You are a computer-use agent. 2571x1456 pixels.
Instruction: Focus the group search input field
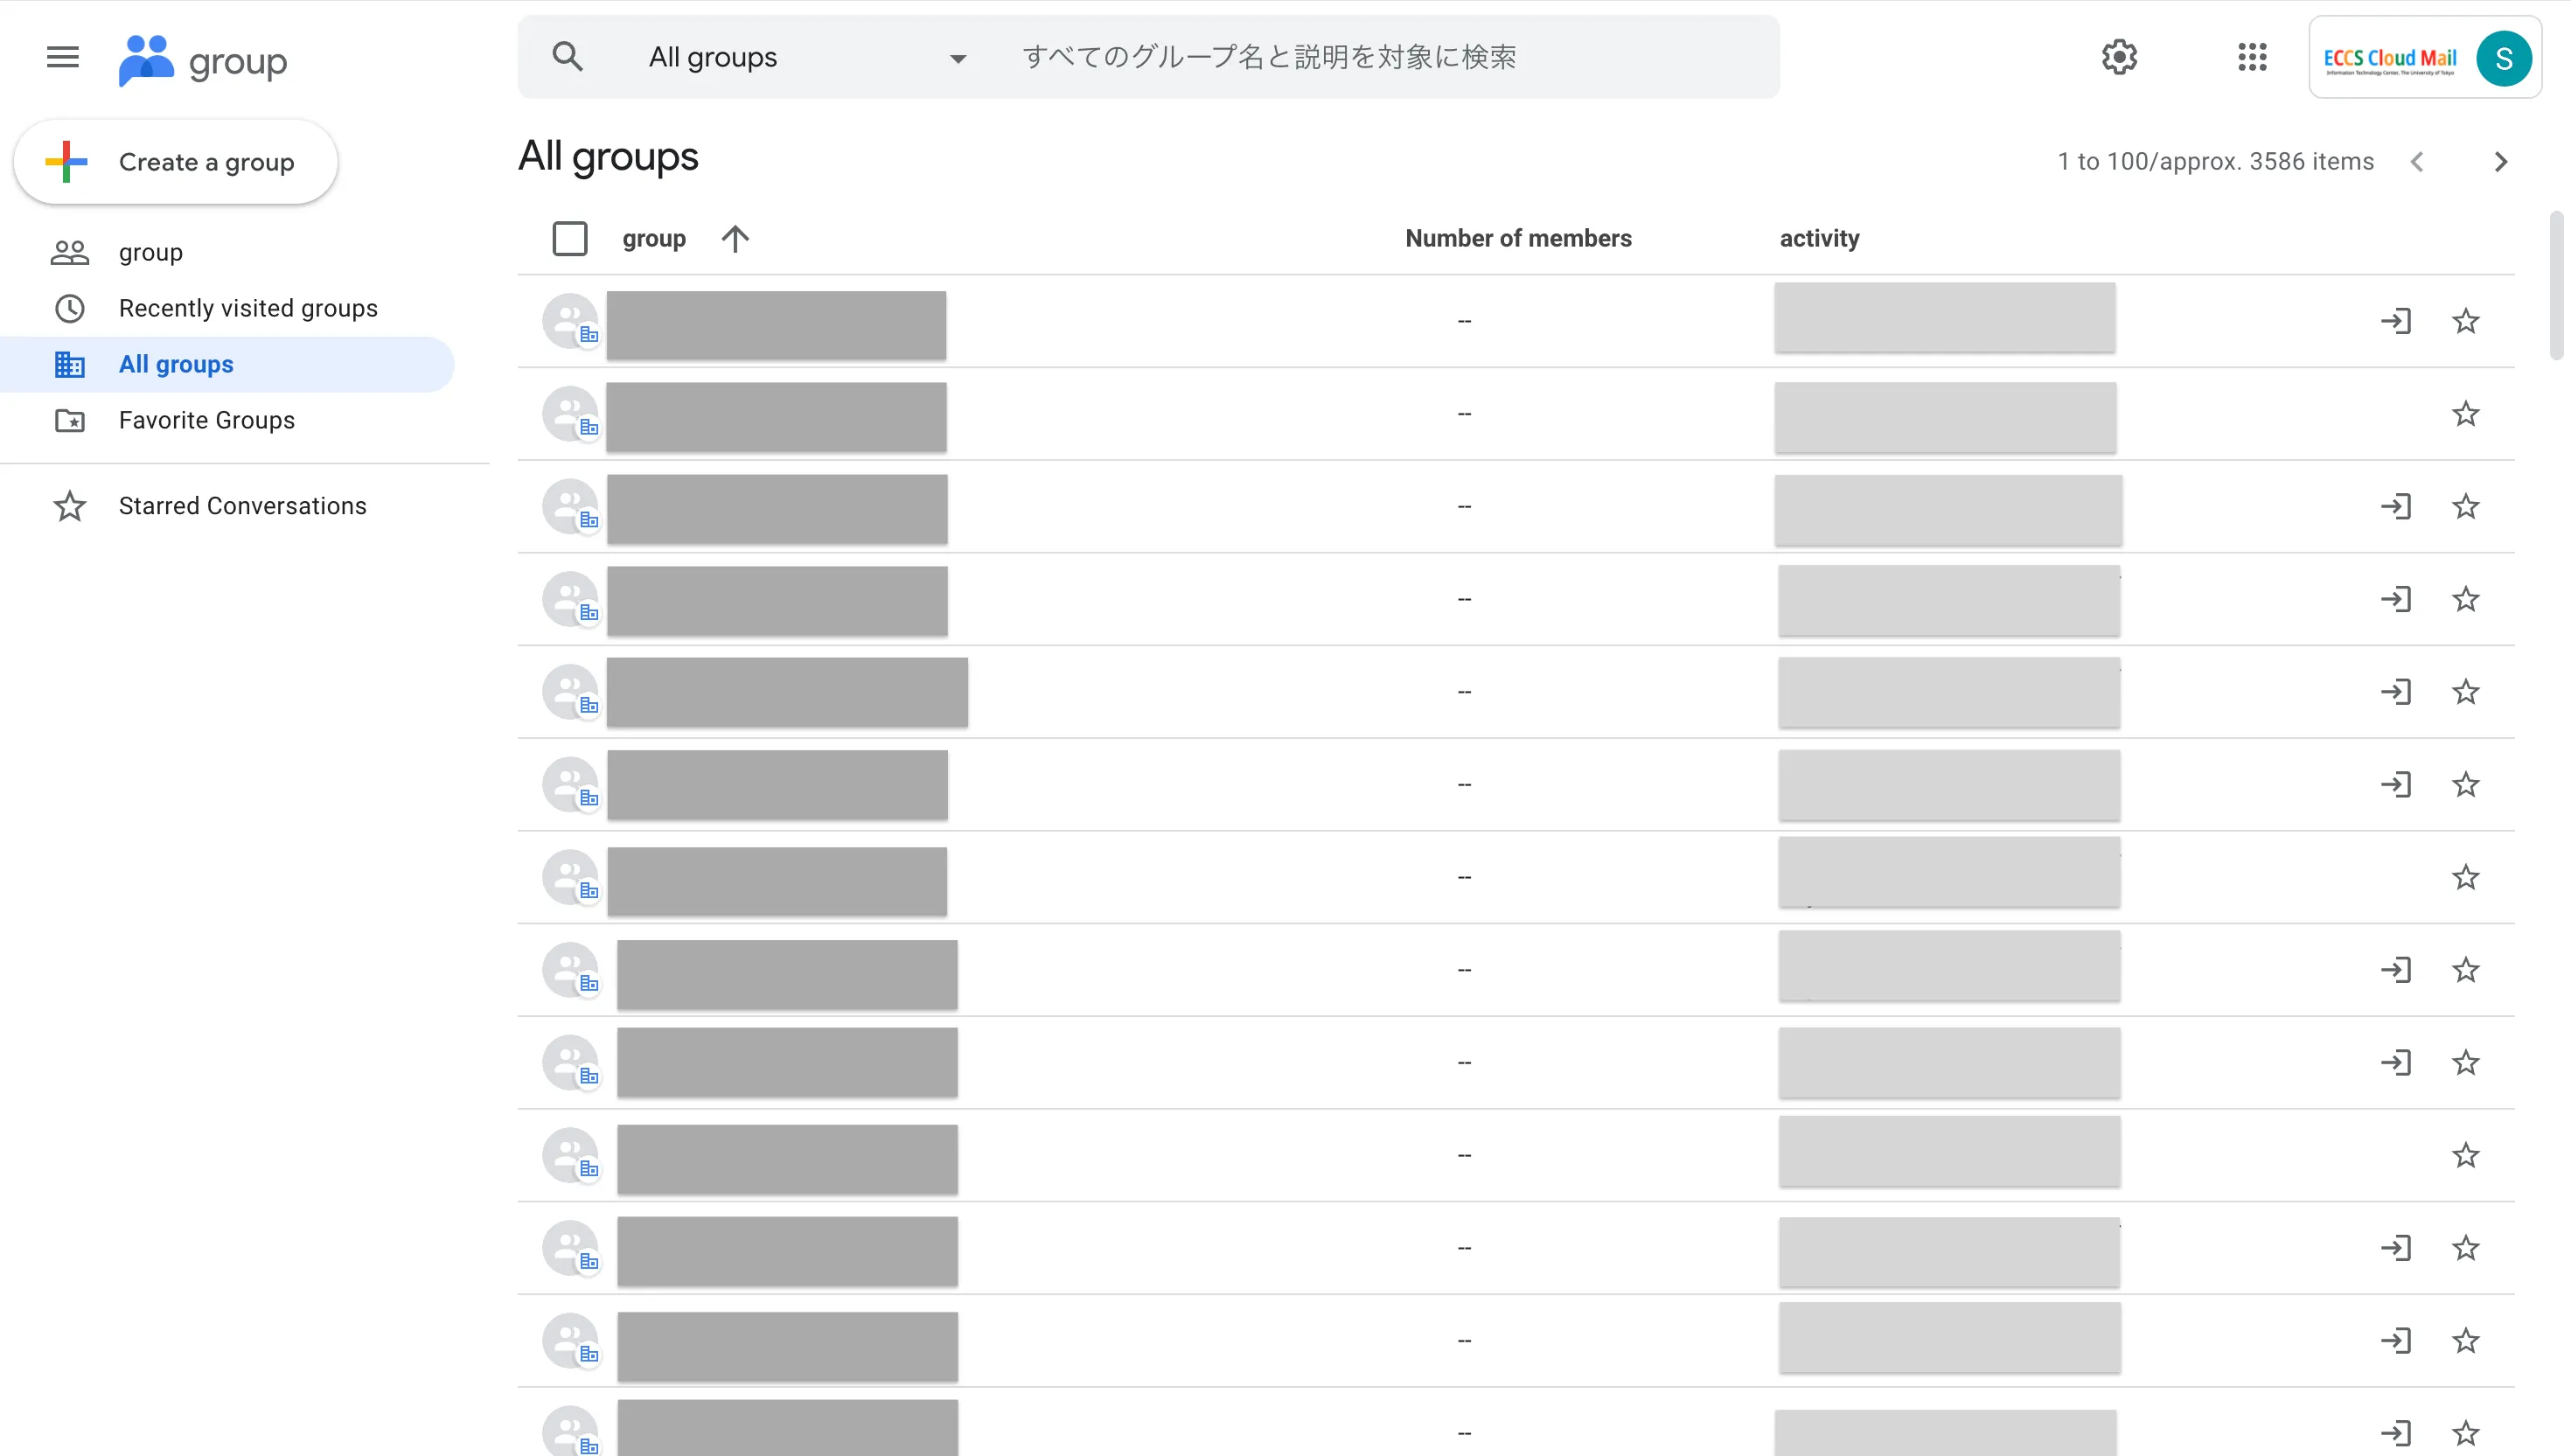point(1380,57)
